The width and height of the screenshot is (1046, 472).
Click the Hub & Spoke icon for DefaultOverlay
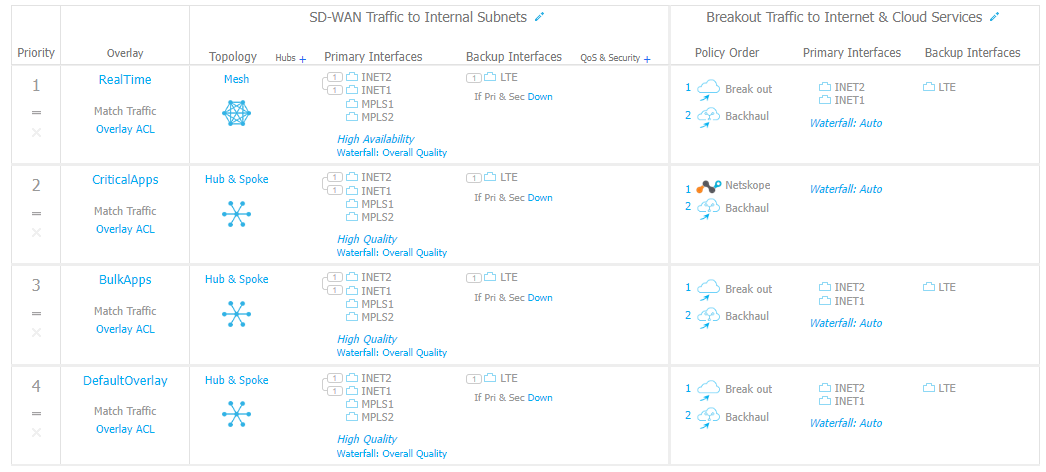[236, 414]
